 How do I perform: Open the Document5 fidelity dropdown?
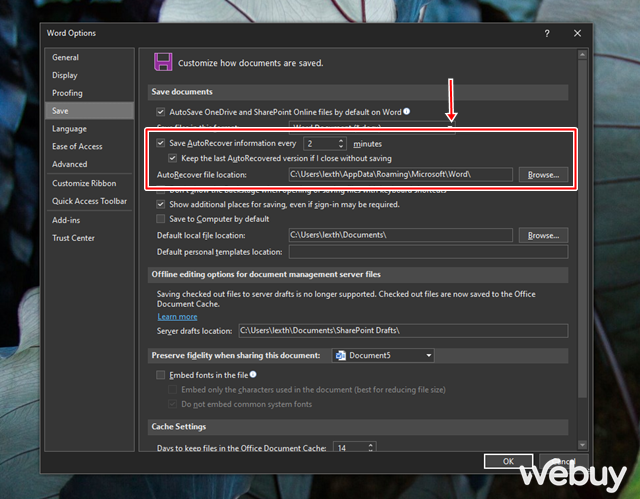[429, 355]
